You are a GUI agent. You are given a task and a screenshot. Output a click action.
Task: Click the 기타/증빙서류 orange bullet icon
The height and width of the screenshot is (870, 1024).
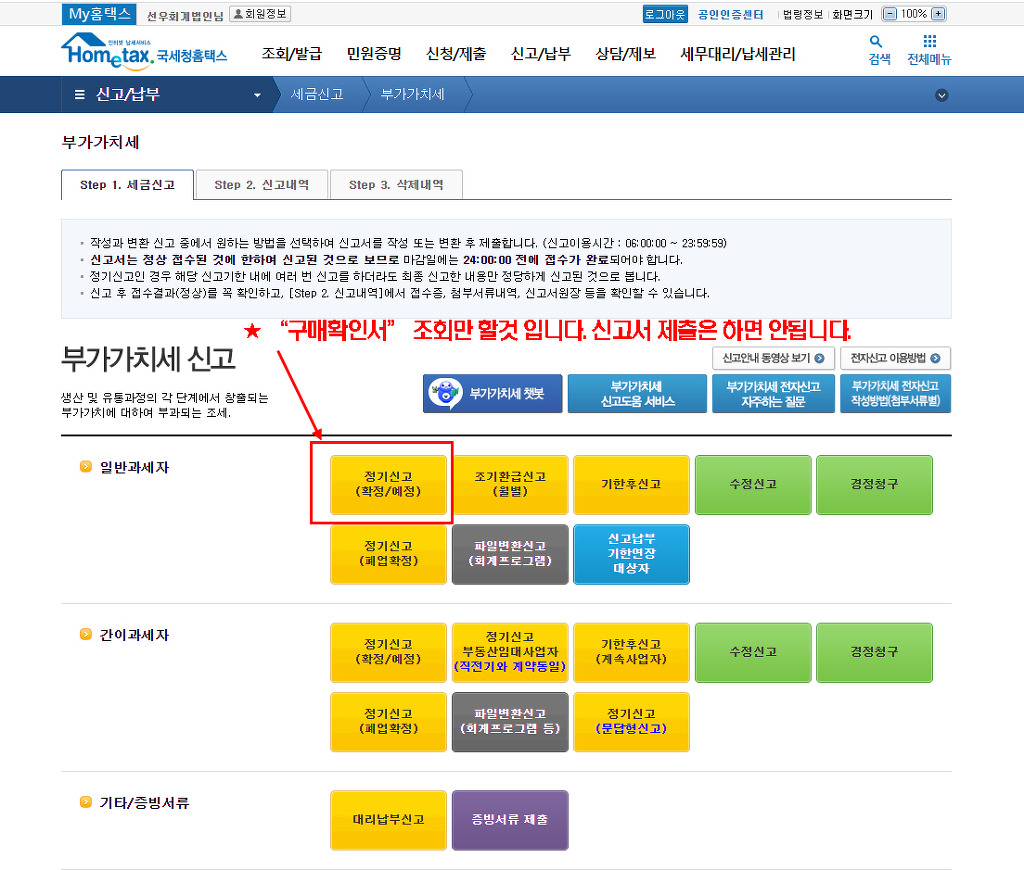86,802
